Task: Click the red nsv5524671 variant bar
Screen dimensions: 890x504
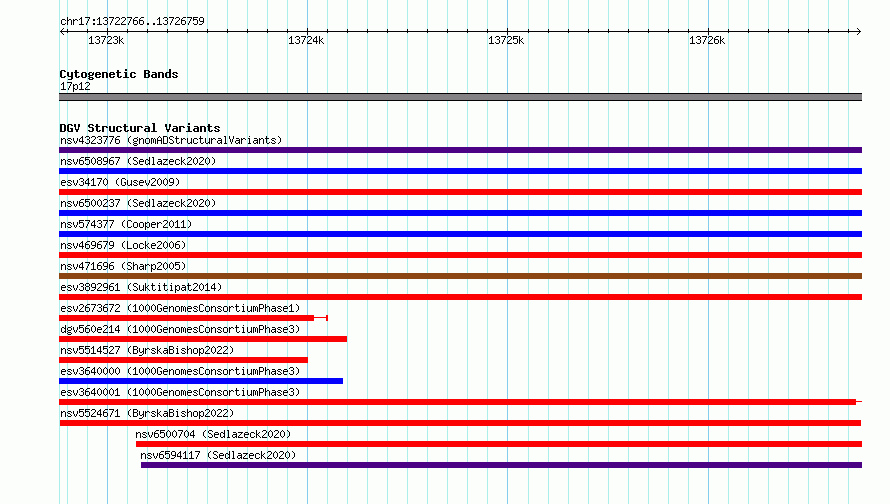Action: (x=460, y=423)
